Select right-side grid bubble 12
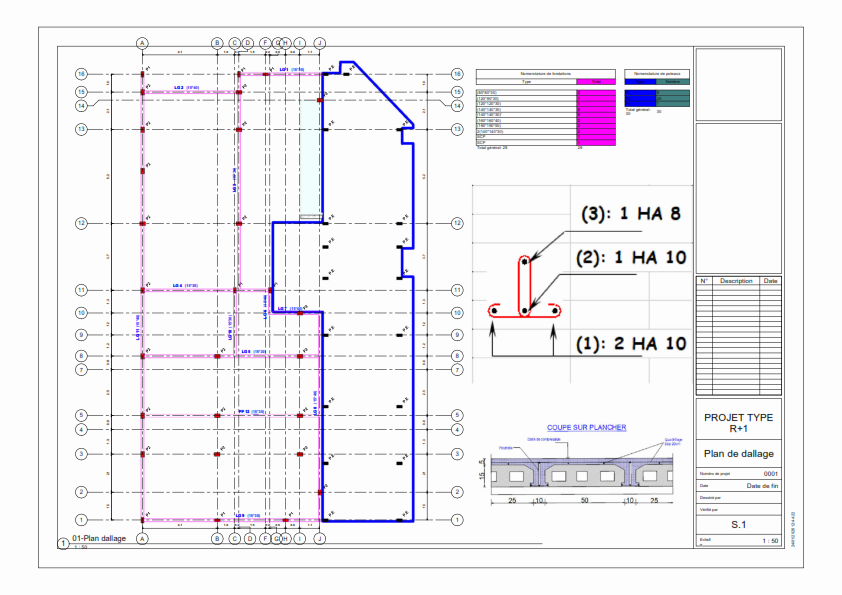This screenshot has height=595, width=842. coord(457,223)
